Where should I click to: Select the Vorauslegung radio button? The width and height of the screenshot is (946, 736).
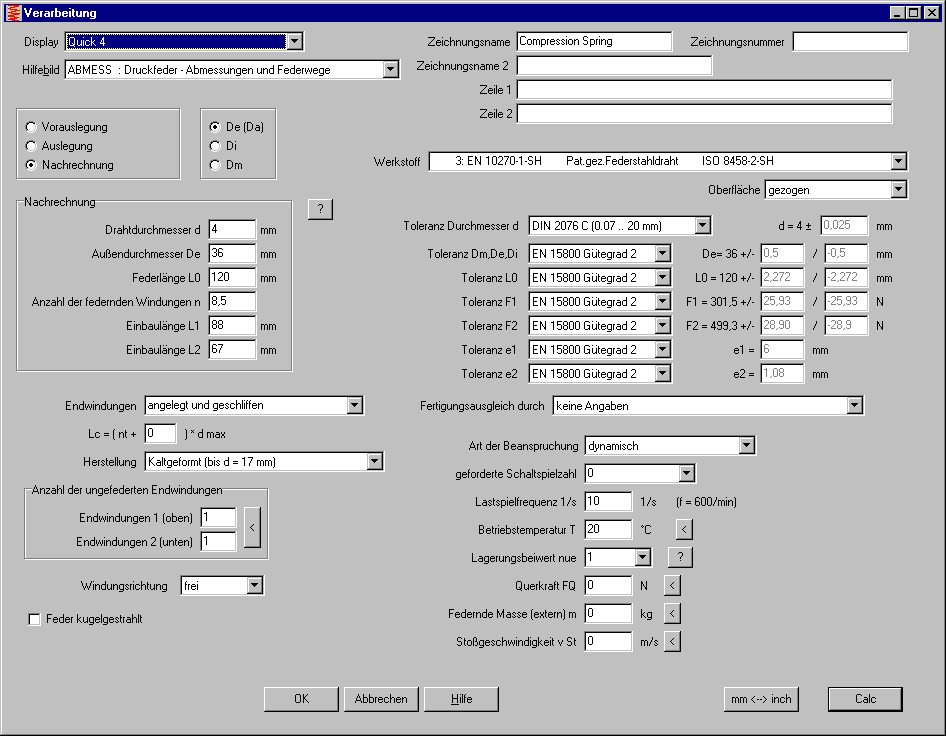pyautogui.click(x=32, y=127)
